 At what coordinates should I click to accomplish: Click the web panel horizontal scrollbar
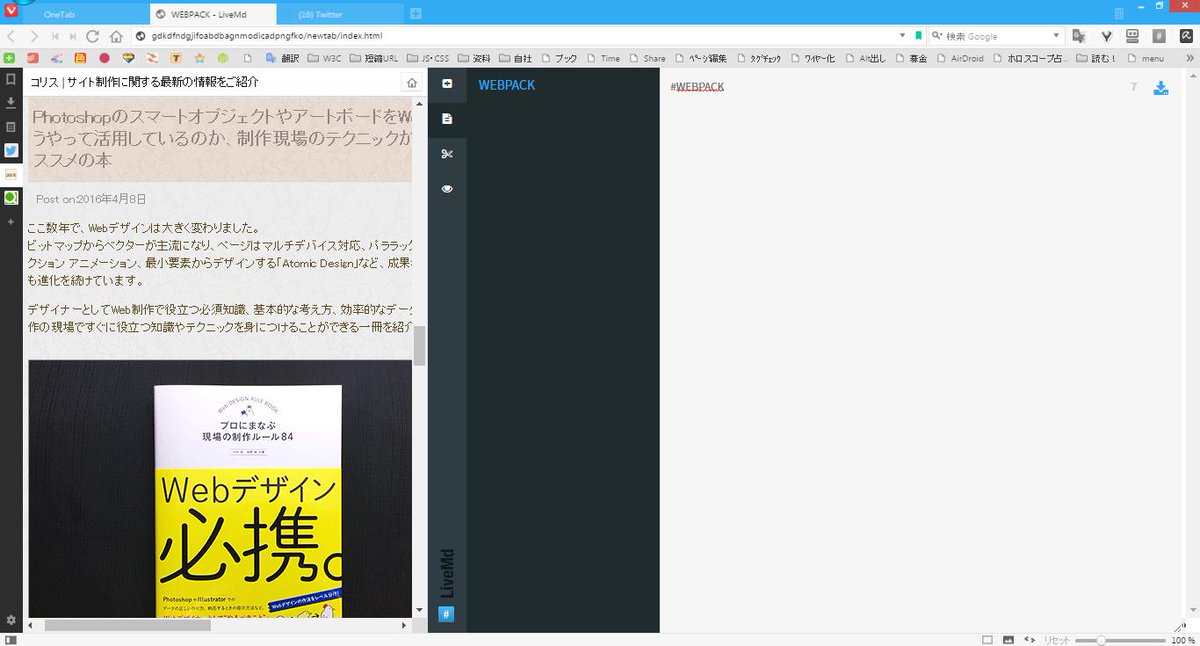coord(127,625)
